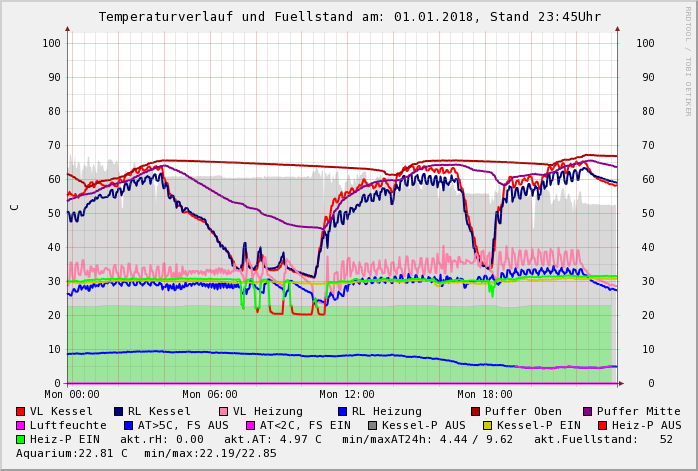698x471 pixels.
Task: Click the Temperaturverlauf und Fuellstand chart title
Action: tap(349, 17)
